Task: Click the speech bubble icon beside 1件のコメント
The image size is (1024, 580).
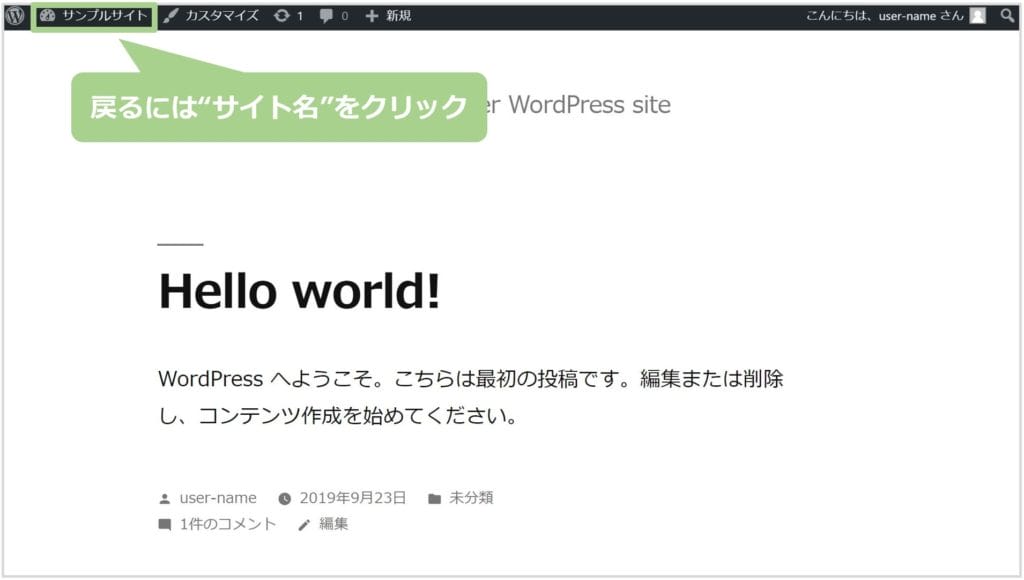Action: click(x=165, y=525)
